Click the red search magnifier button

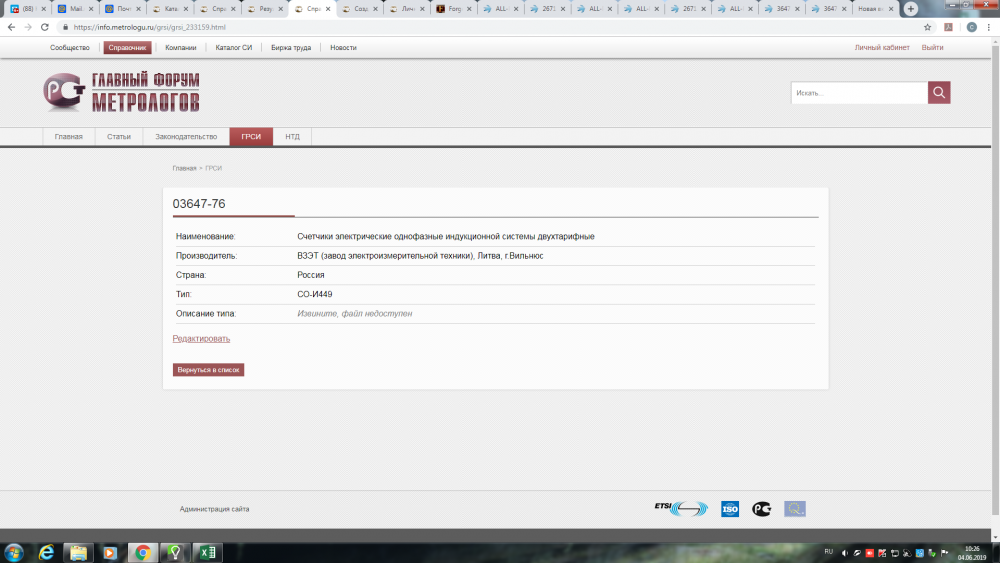[x=939, y=92]
